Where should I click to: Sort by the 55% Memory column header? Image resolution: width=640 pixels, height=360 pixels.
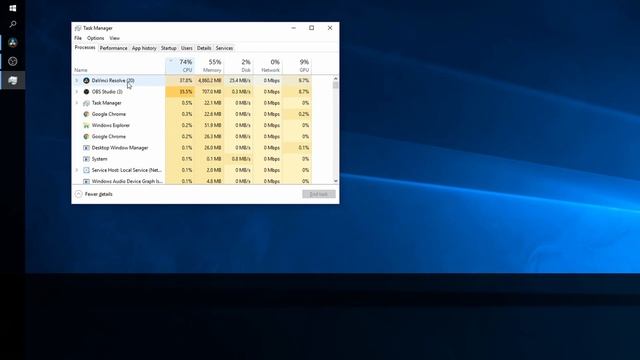coord(209,66)
